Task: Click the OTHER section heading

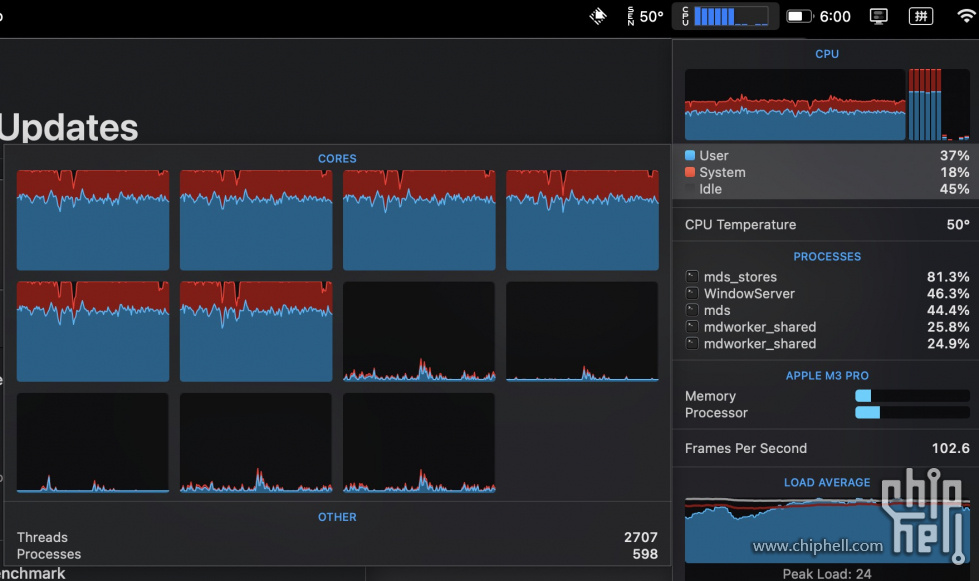Action: click(337, 517)
